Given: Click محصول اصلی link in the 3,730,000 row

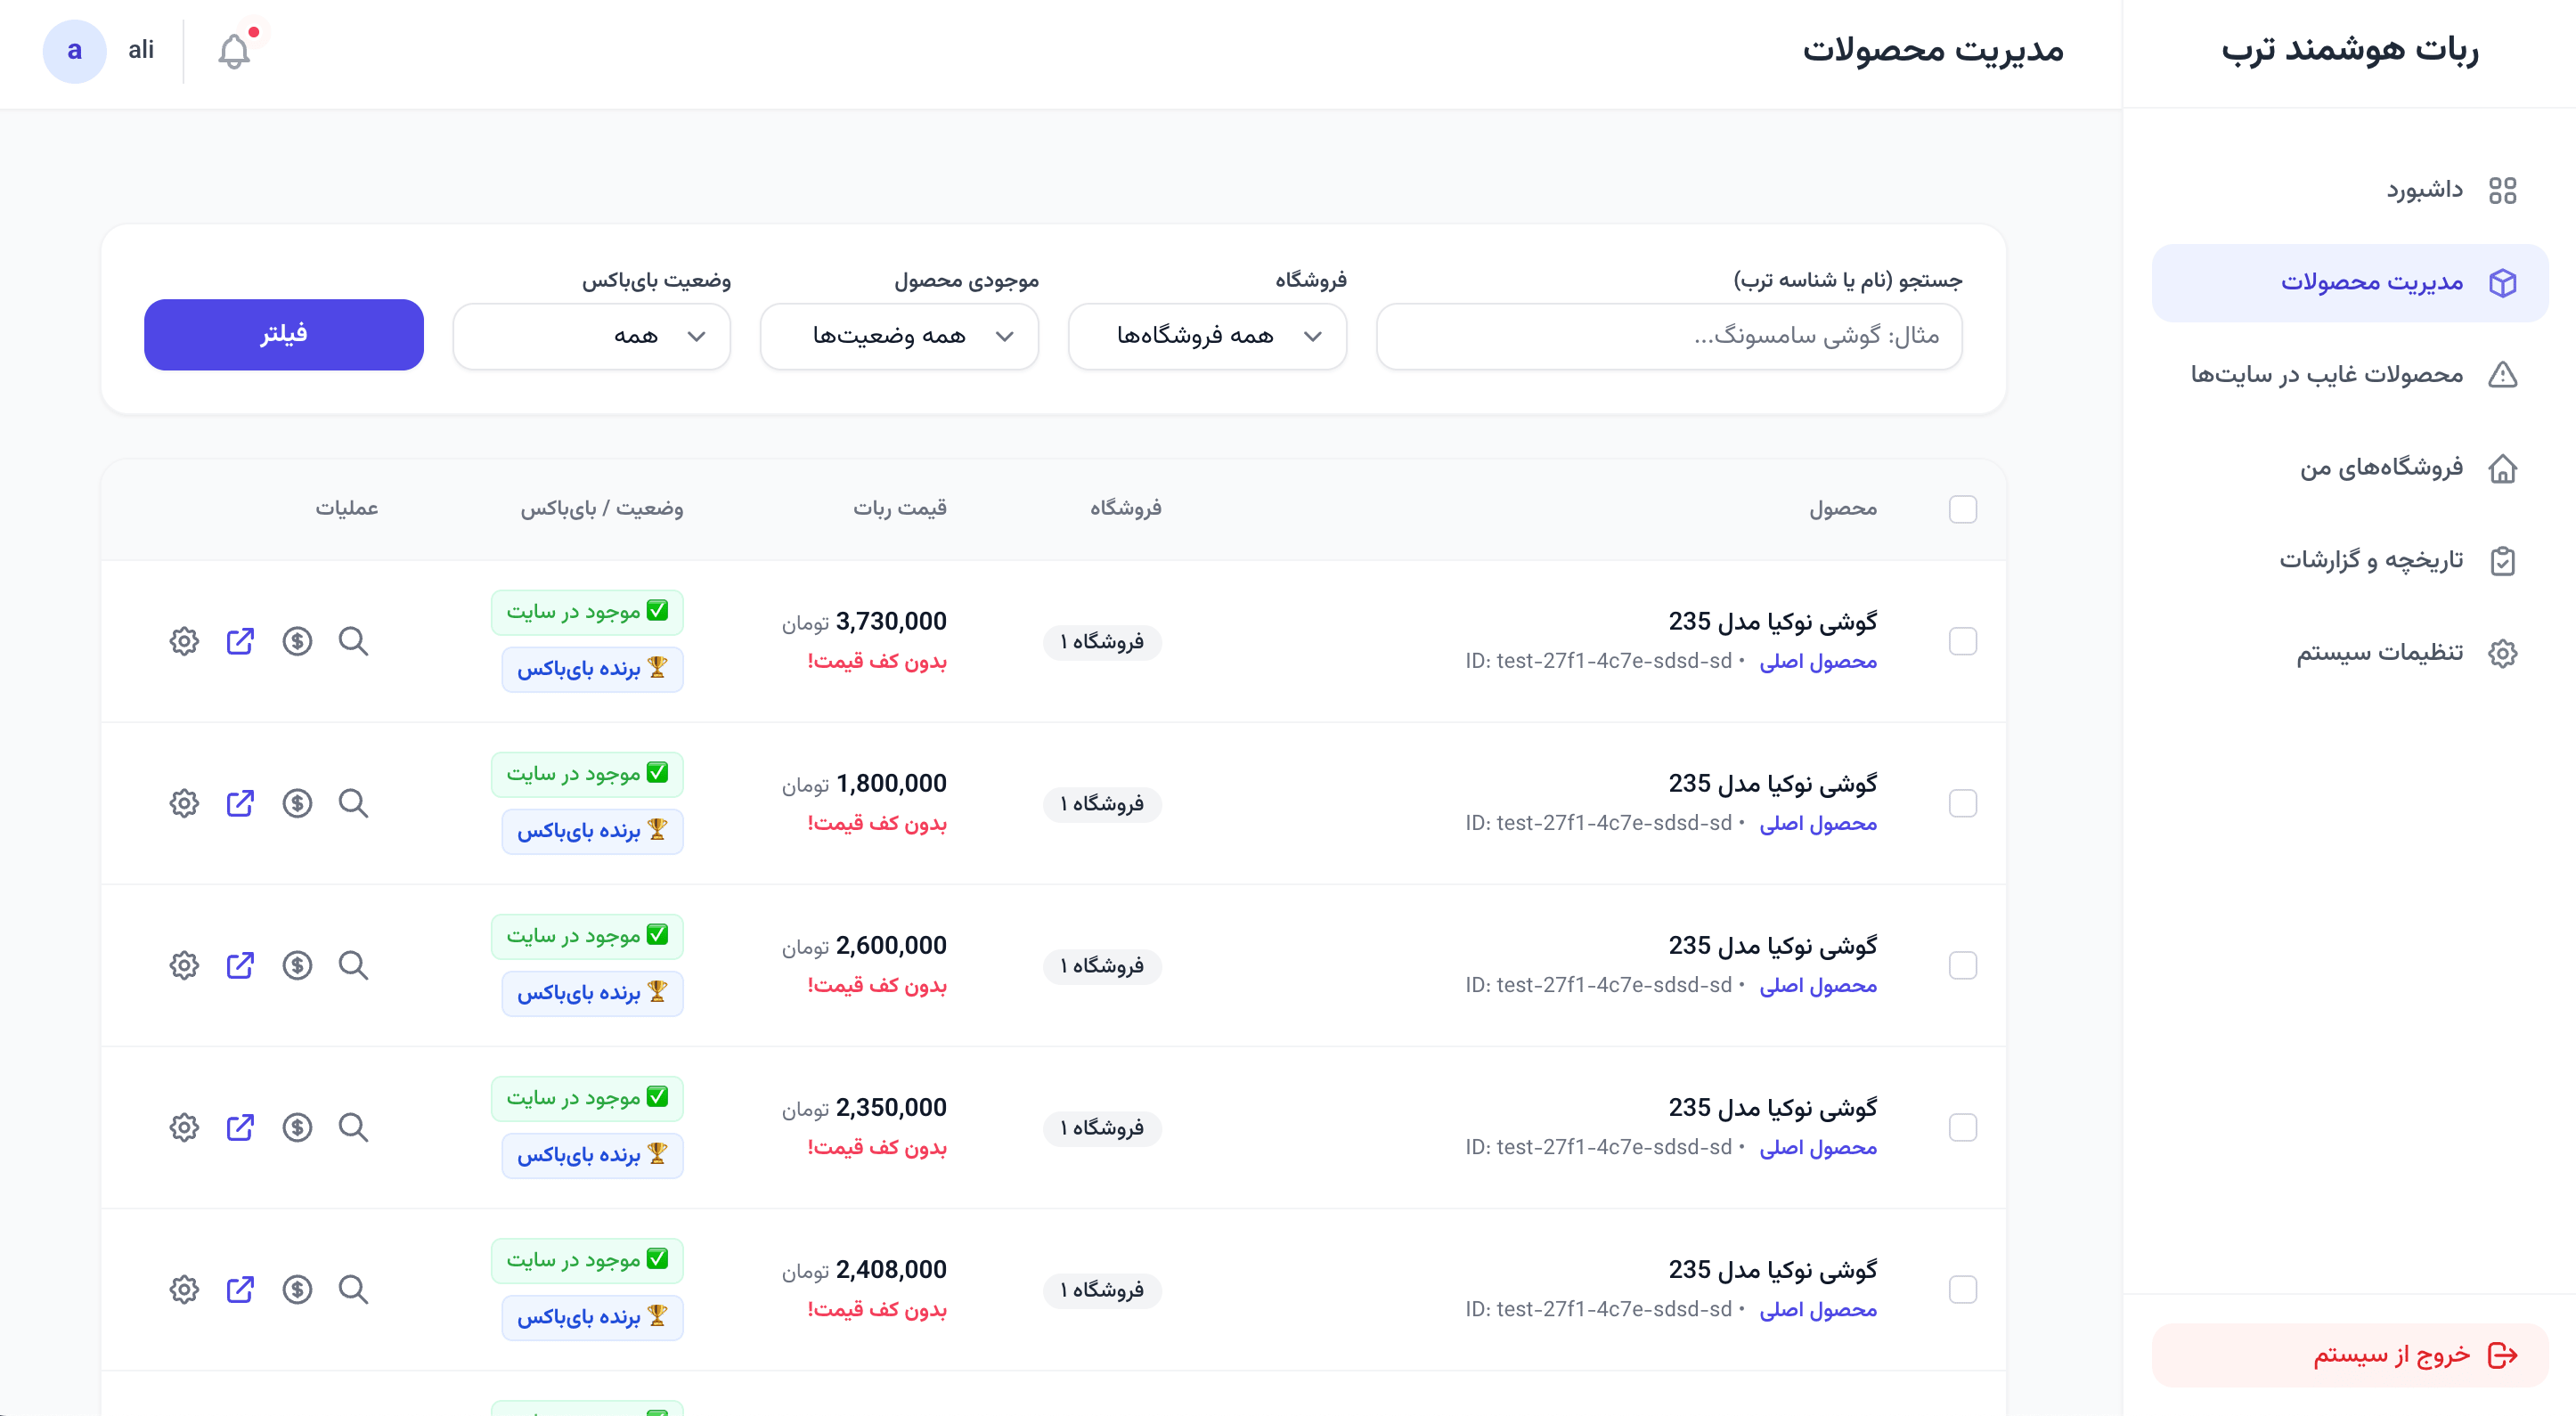Looking at the screenshot, I should pyautogui.click(x=1818, y=661).
